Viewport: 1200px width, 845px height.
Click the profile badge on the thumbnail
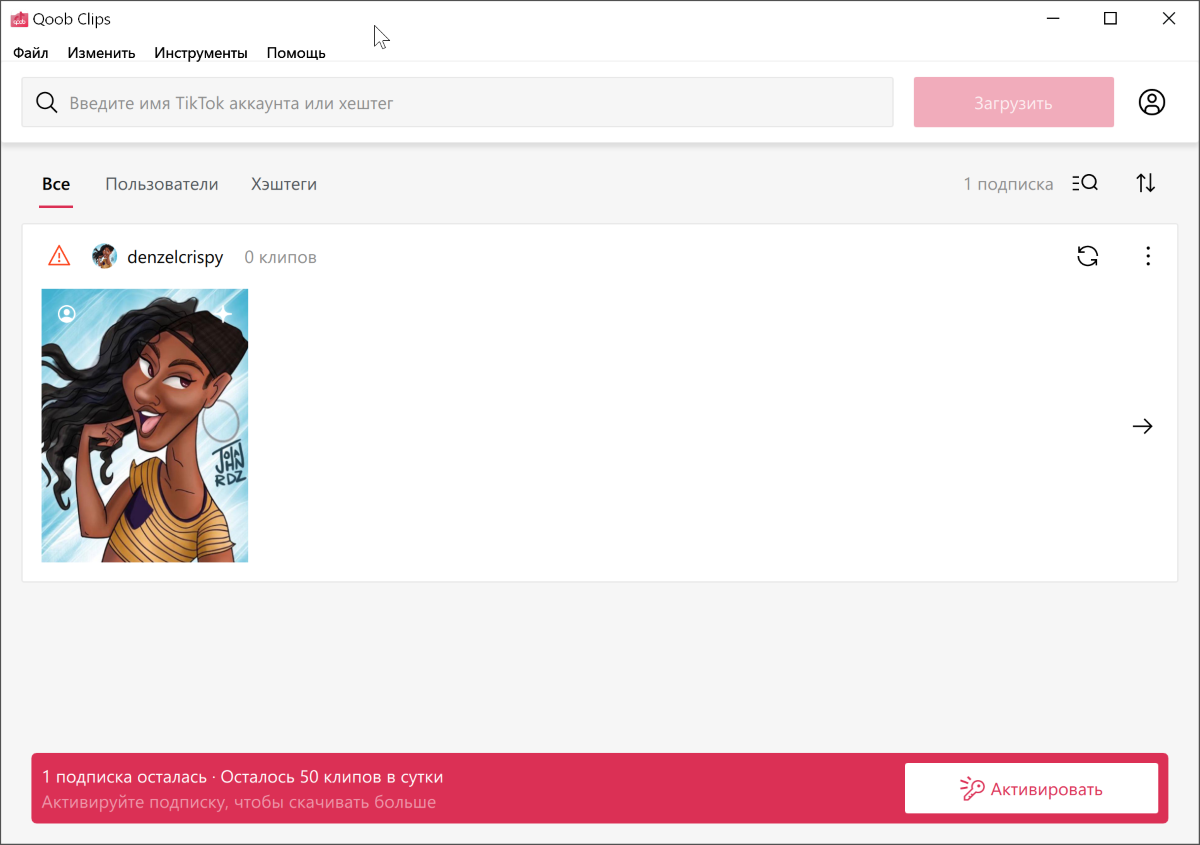tap(67, 313)
